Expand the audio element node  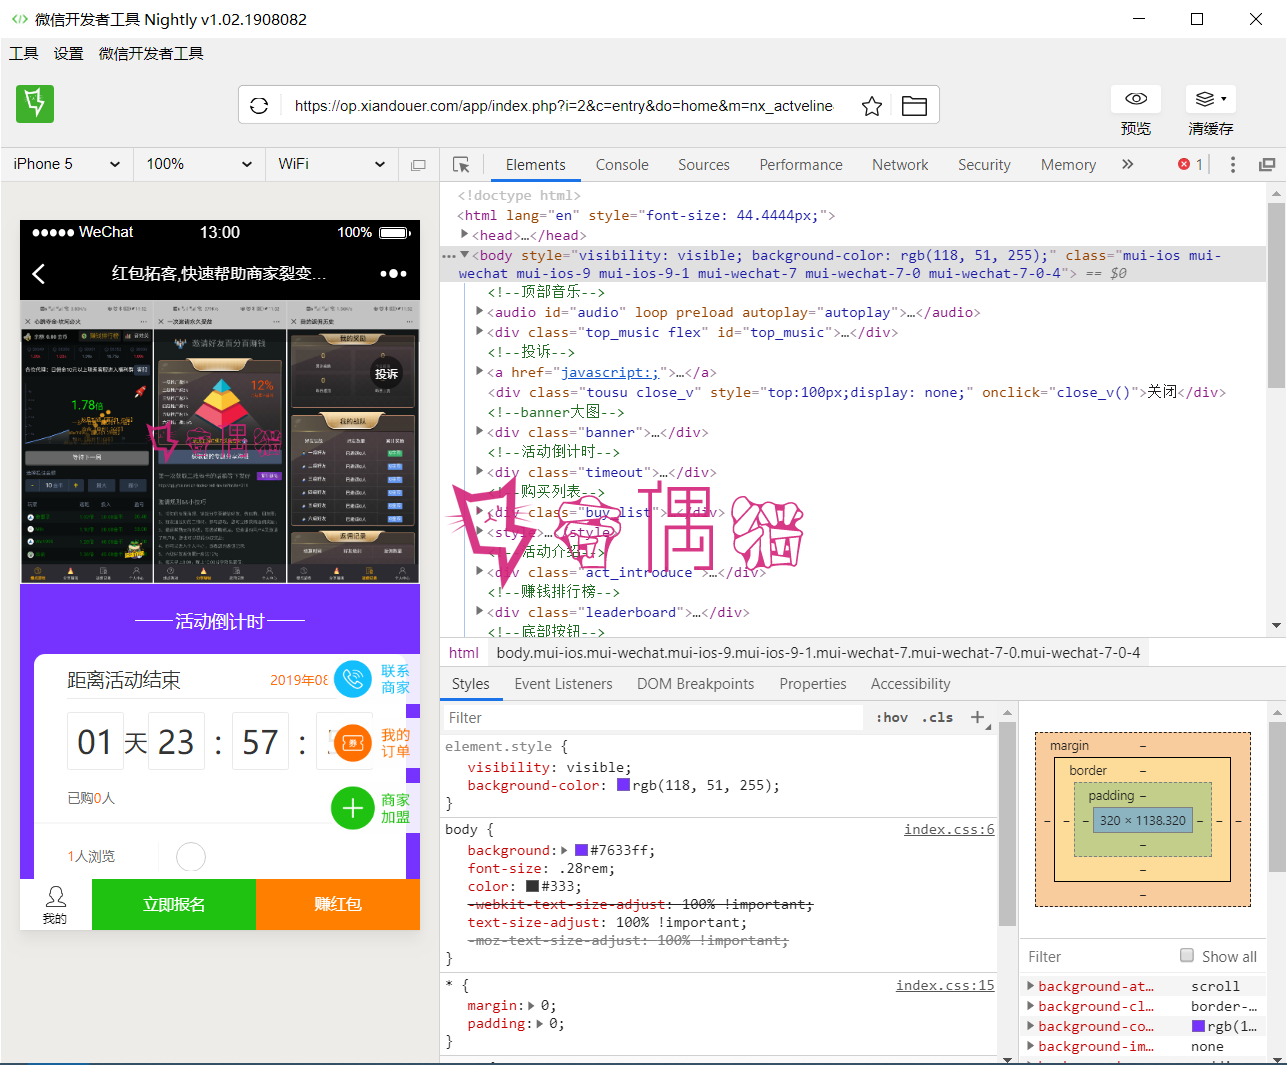(x=480, y=312)
